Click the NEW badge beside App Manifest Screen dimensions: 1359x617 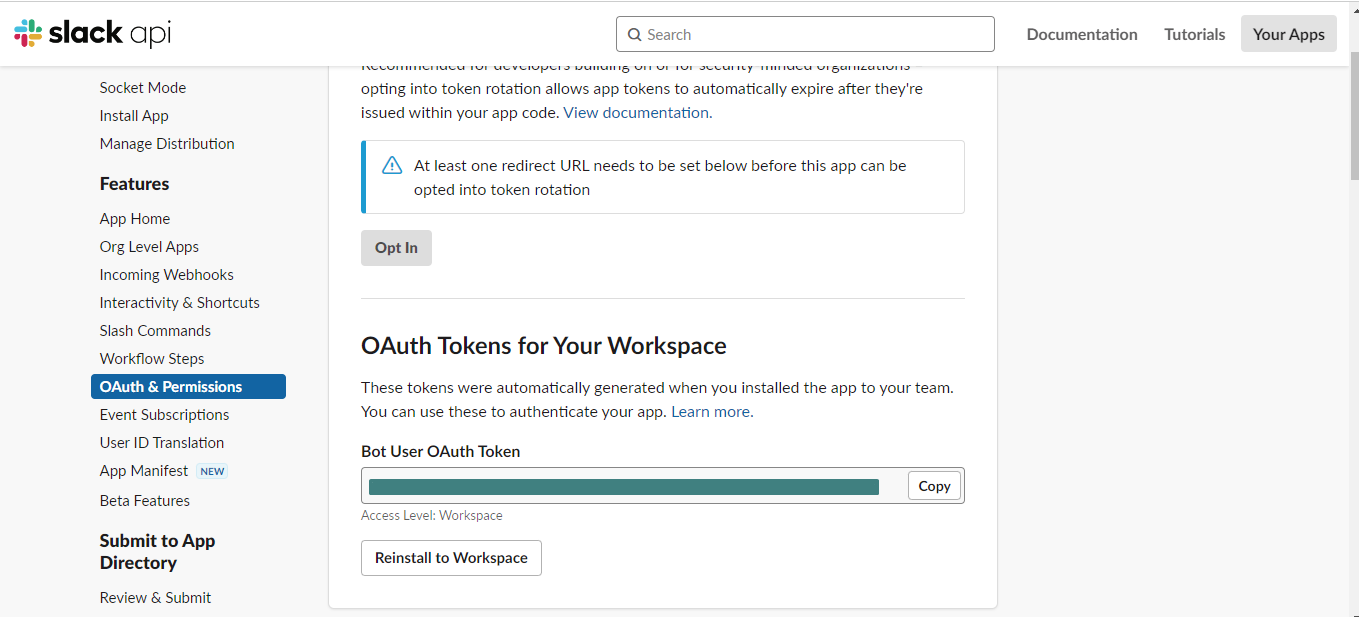[212, 471]
